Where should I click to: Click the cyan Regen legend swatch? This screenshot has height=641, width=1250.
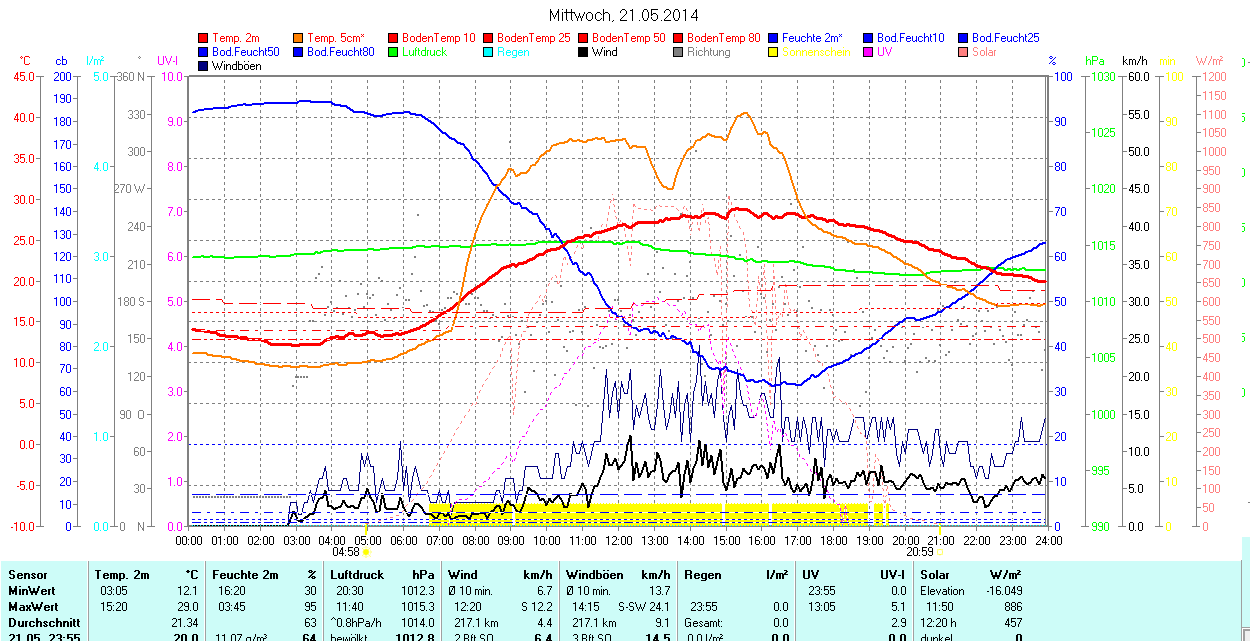coord(489,52)
